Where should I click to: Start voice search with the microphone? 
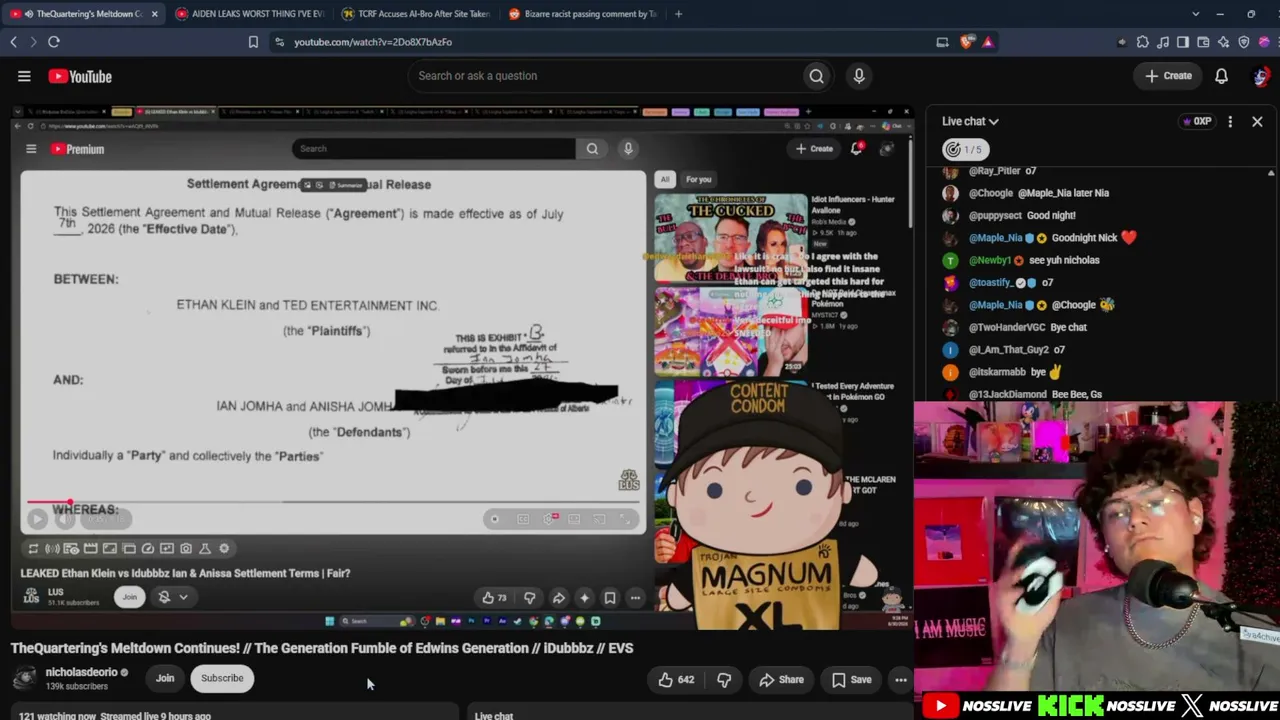[859, 76]
